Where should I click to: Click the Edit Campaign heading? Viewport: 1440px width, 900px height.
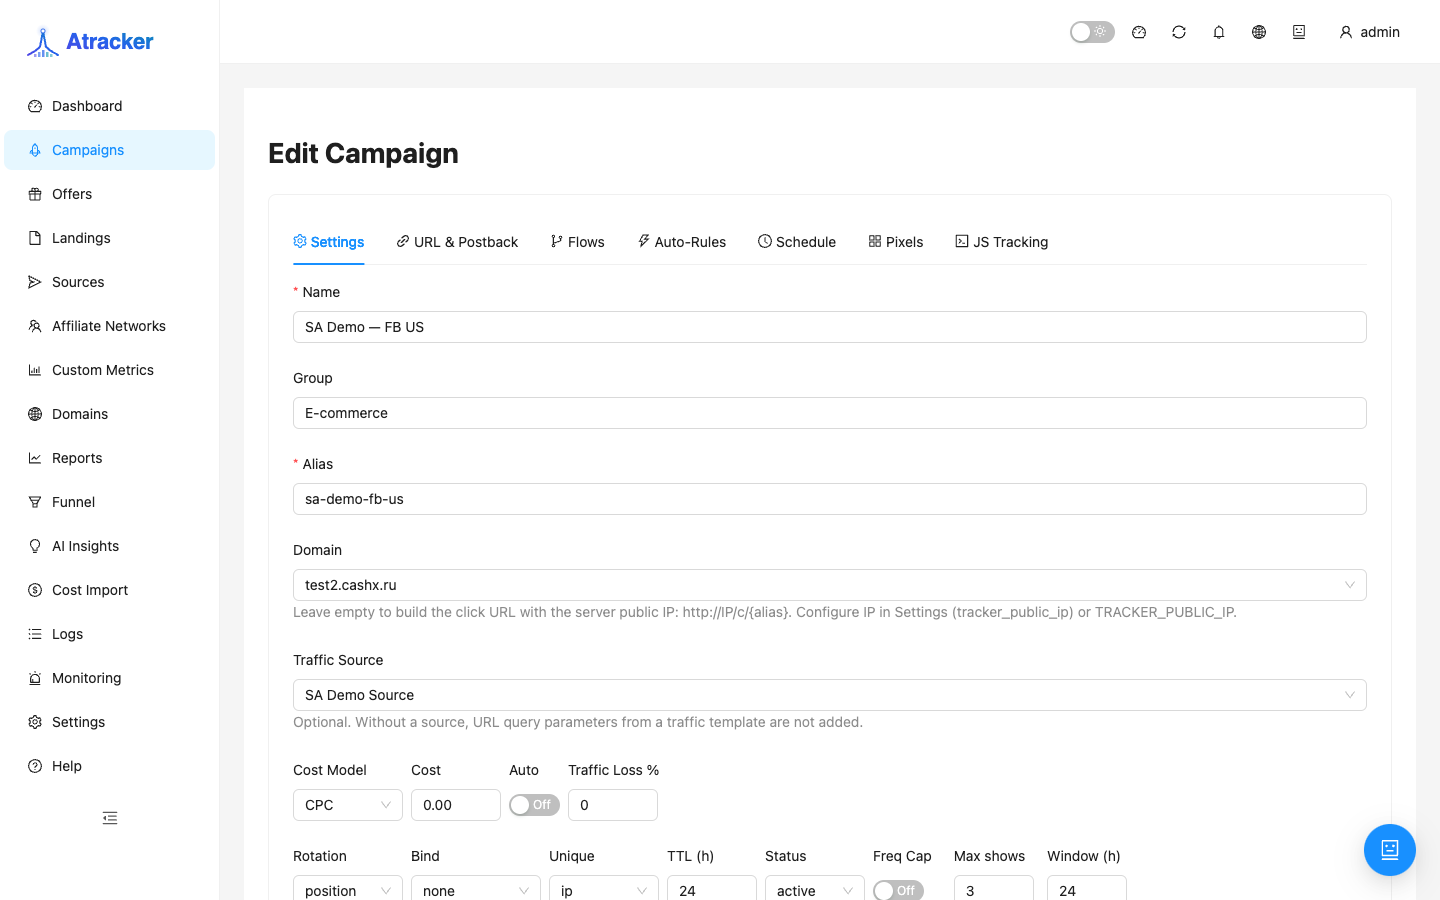(x=364, y=153)
